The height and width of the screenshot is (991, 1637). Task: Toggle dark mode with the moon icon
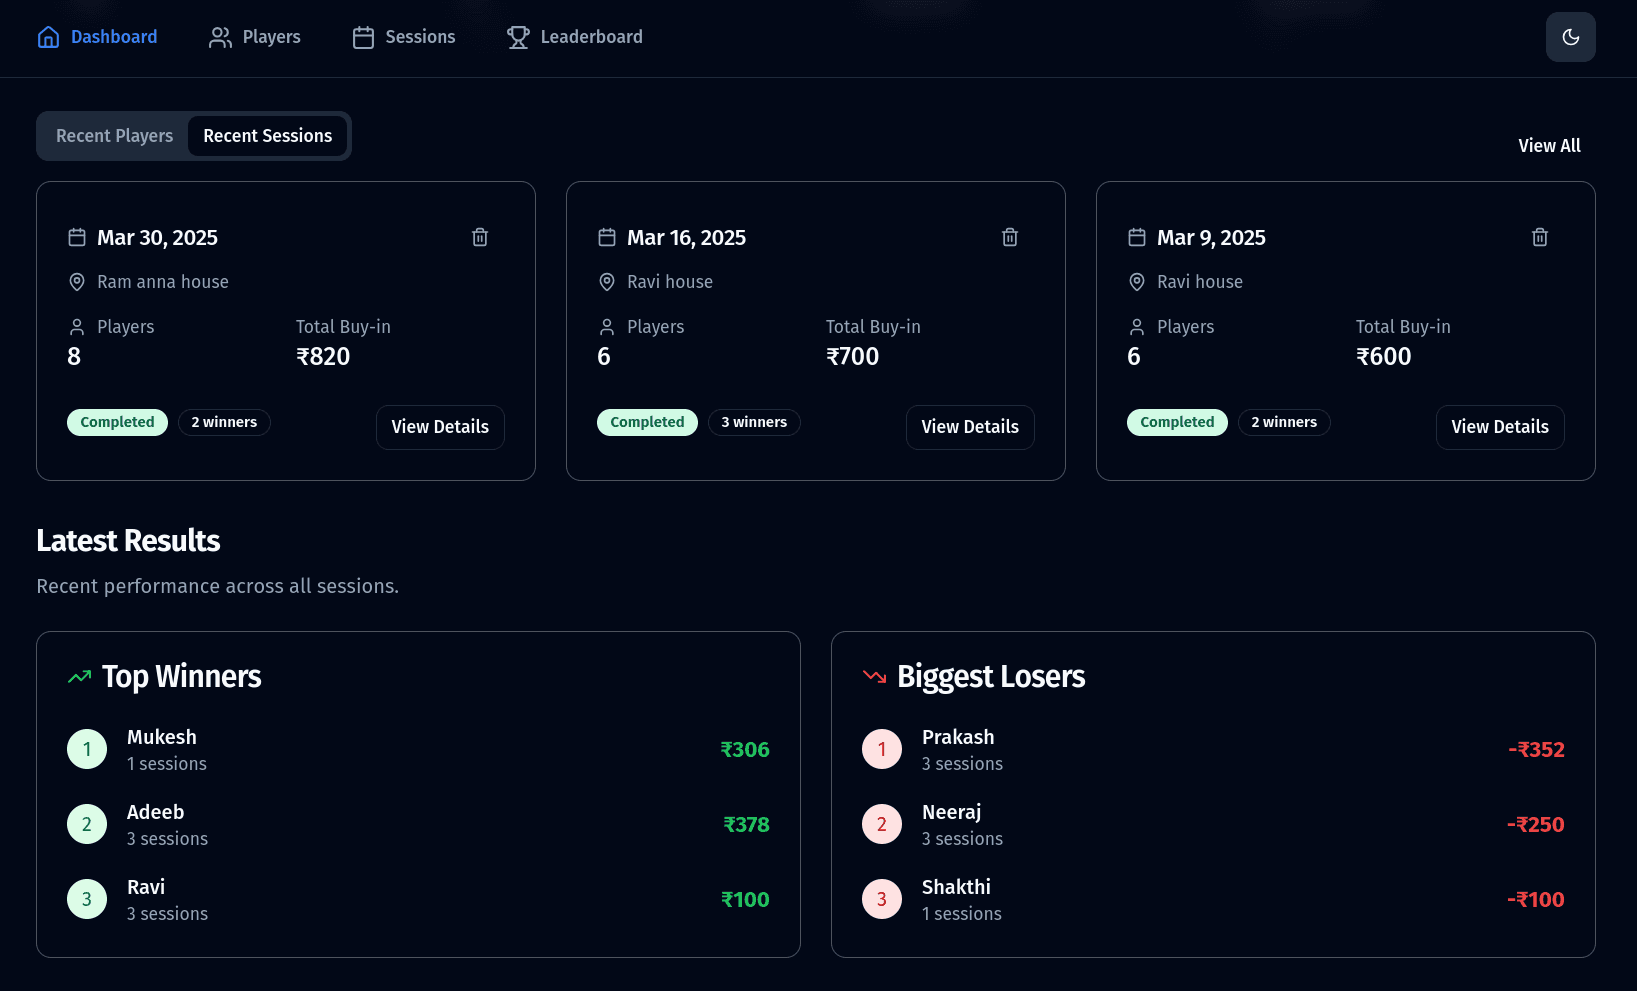[x=1571, y=36]
